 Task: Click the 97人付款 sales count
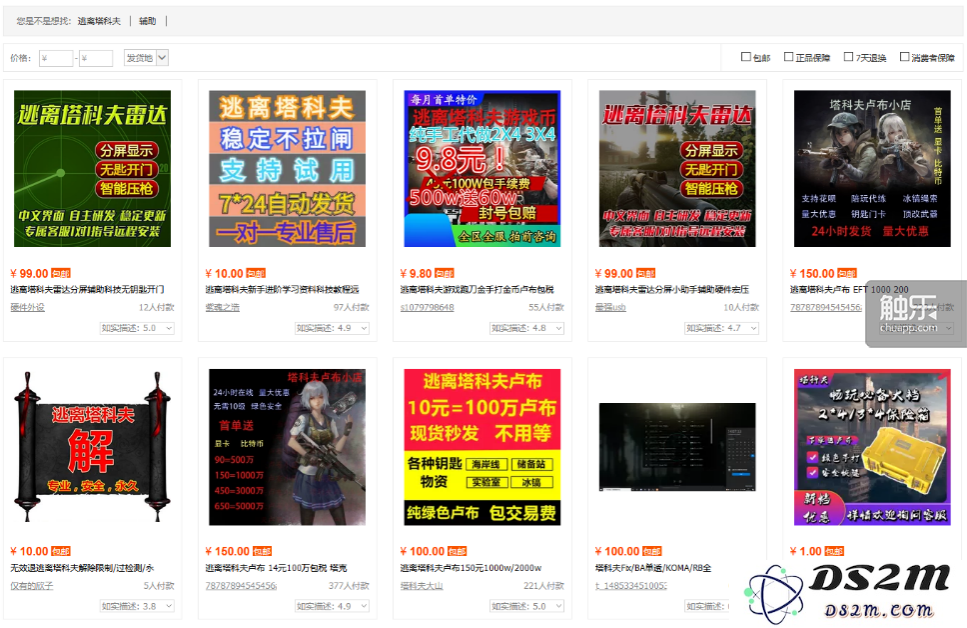[352, 307]
